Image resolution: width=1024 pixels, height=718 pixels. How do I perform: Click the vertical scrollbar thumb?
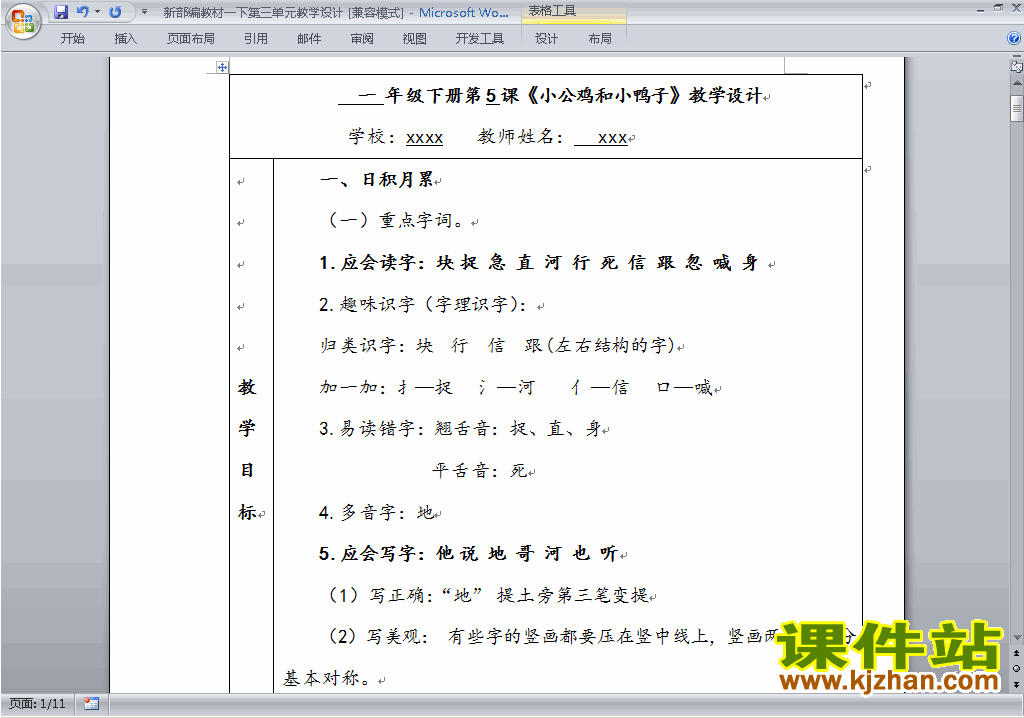(x=1016, y=108)
